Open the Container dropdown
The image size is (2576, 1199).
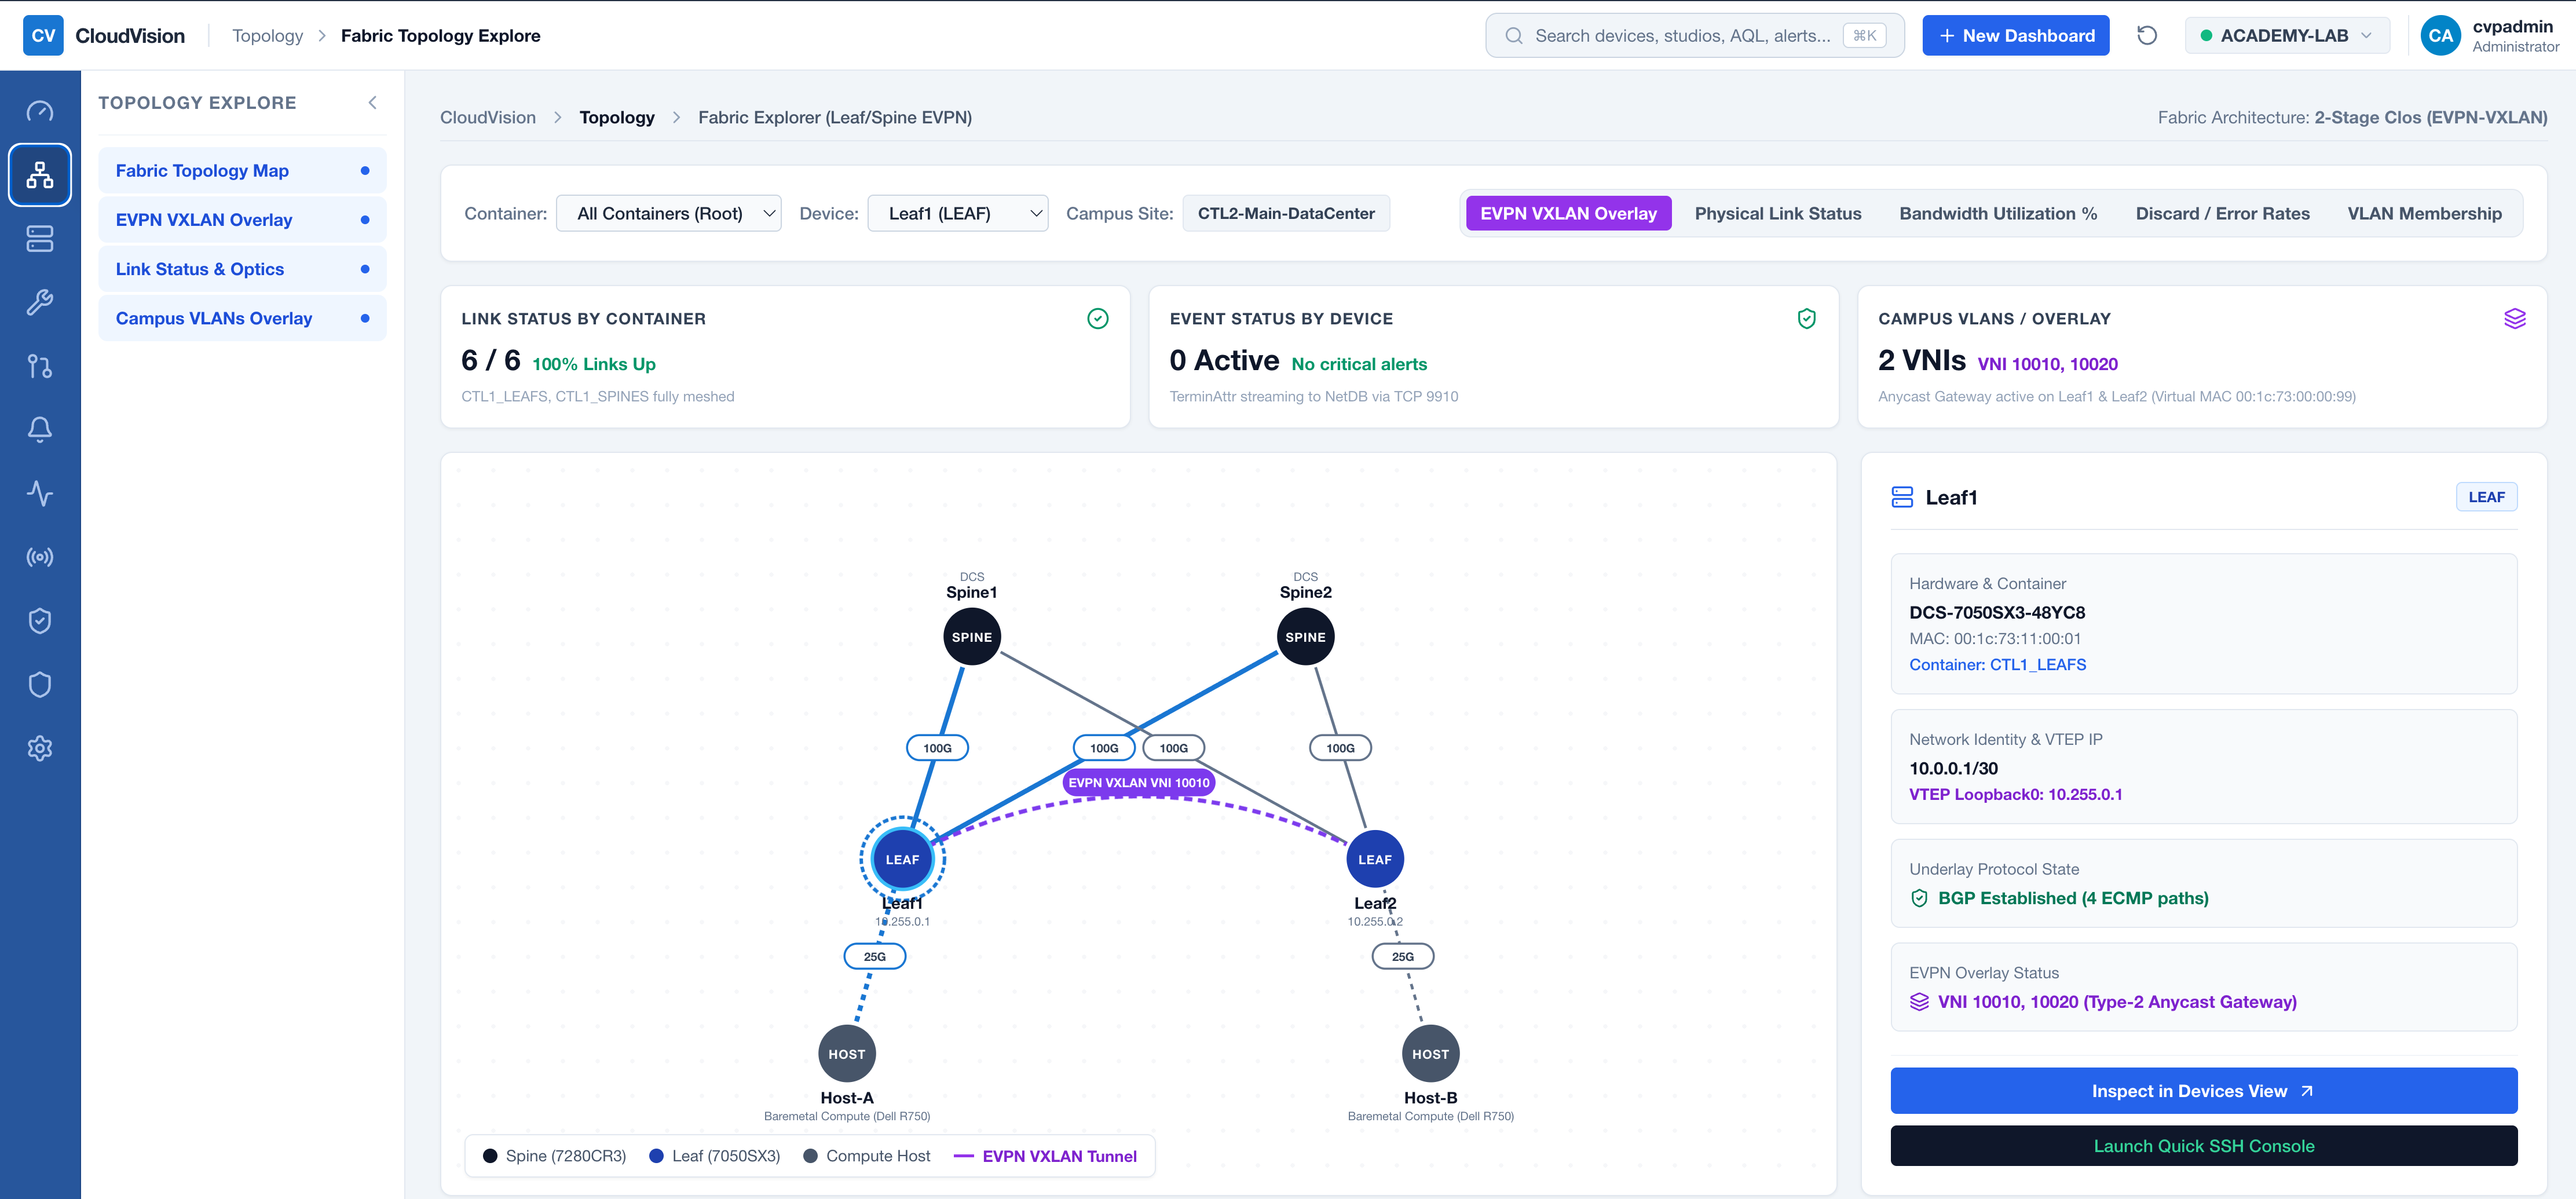coord(668,214)
